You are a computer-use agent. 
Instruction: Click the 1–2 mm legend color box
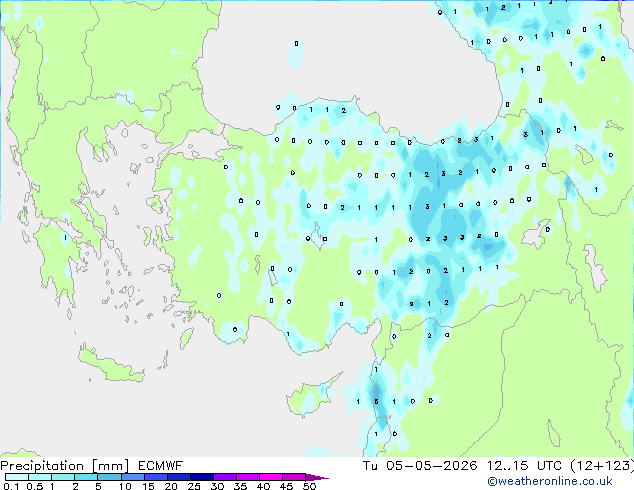coord(63,477)
